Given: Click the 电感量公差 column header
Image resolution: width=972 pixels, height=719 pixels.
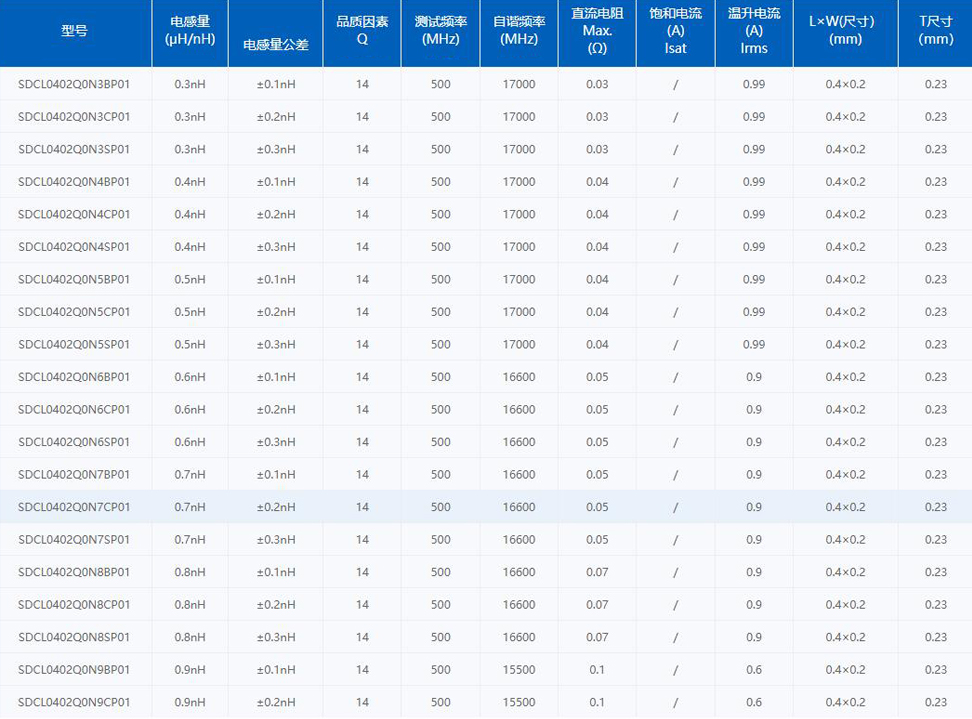Looking at the screenshot, I should pyautogui.click(x=275, y=45).
